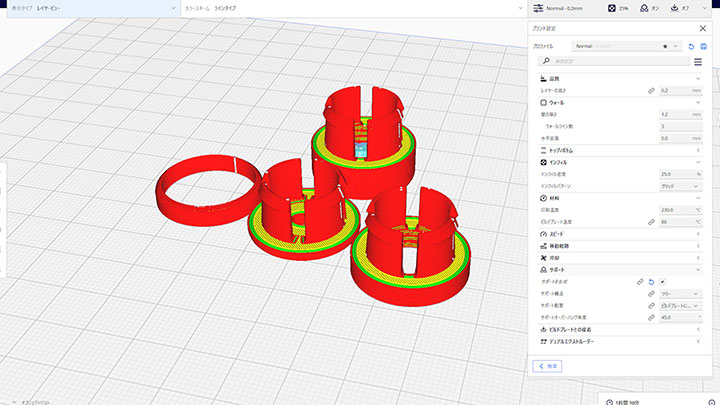Click the build plate adhesion icon in top bar

click(674, 8)
